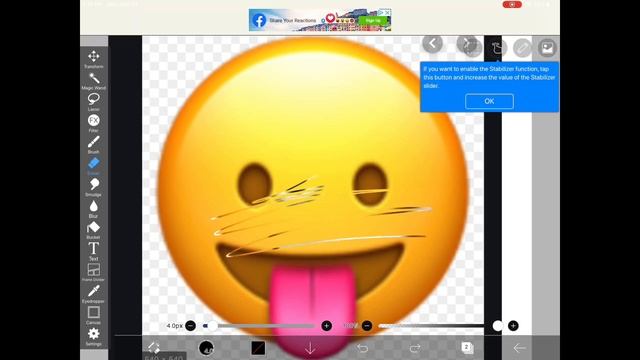Select the Text tool
This screenshot has width=640, height=360.
click(93, 251)
